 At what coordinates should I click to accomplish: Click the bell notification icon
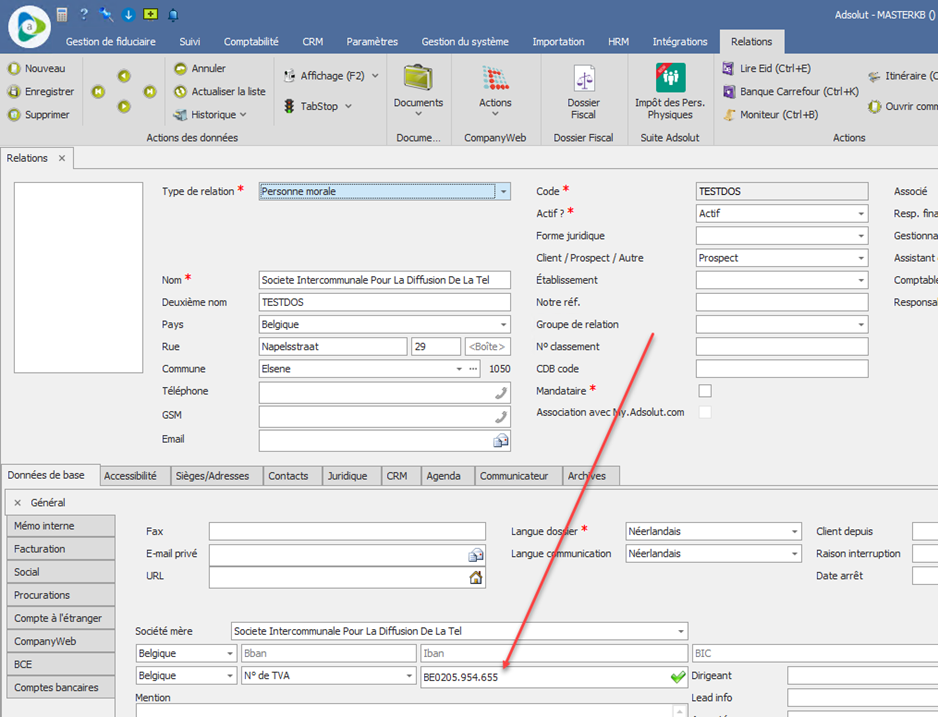point(173,15)
